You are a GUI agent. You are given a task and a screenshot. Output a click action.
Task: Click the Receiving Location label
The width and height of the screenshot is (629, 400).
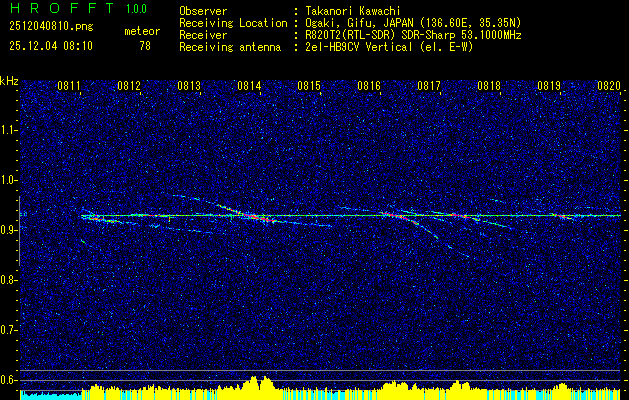coord(233,23)
